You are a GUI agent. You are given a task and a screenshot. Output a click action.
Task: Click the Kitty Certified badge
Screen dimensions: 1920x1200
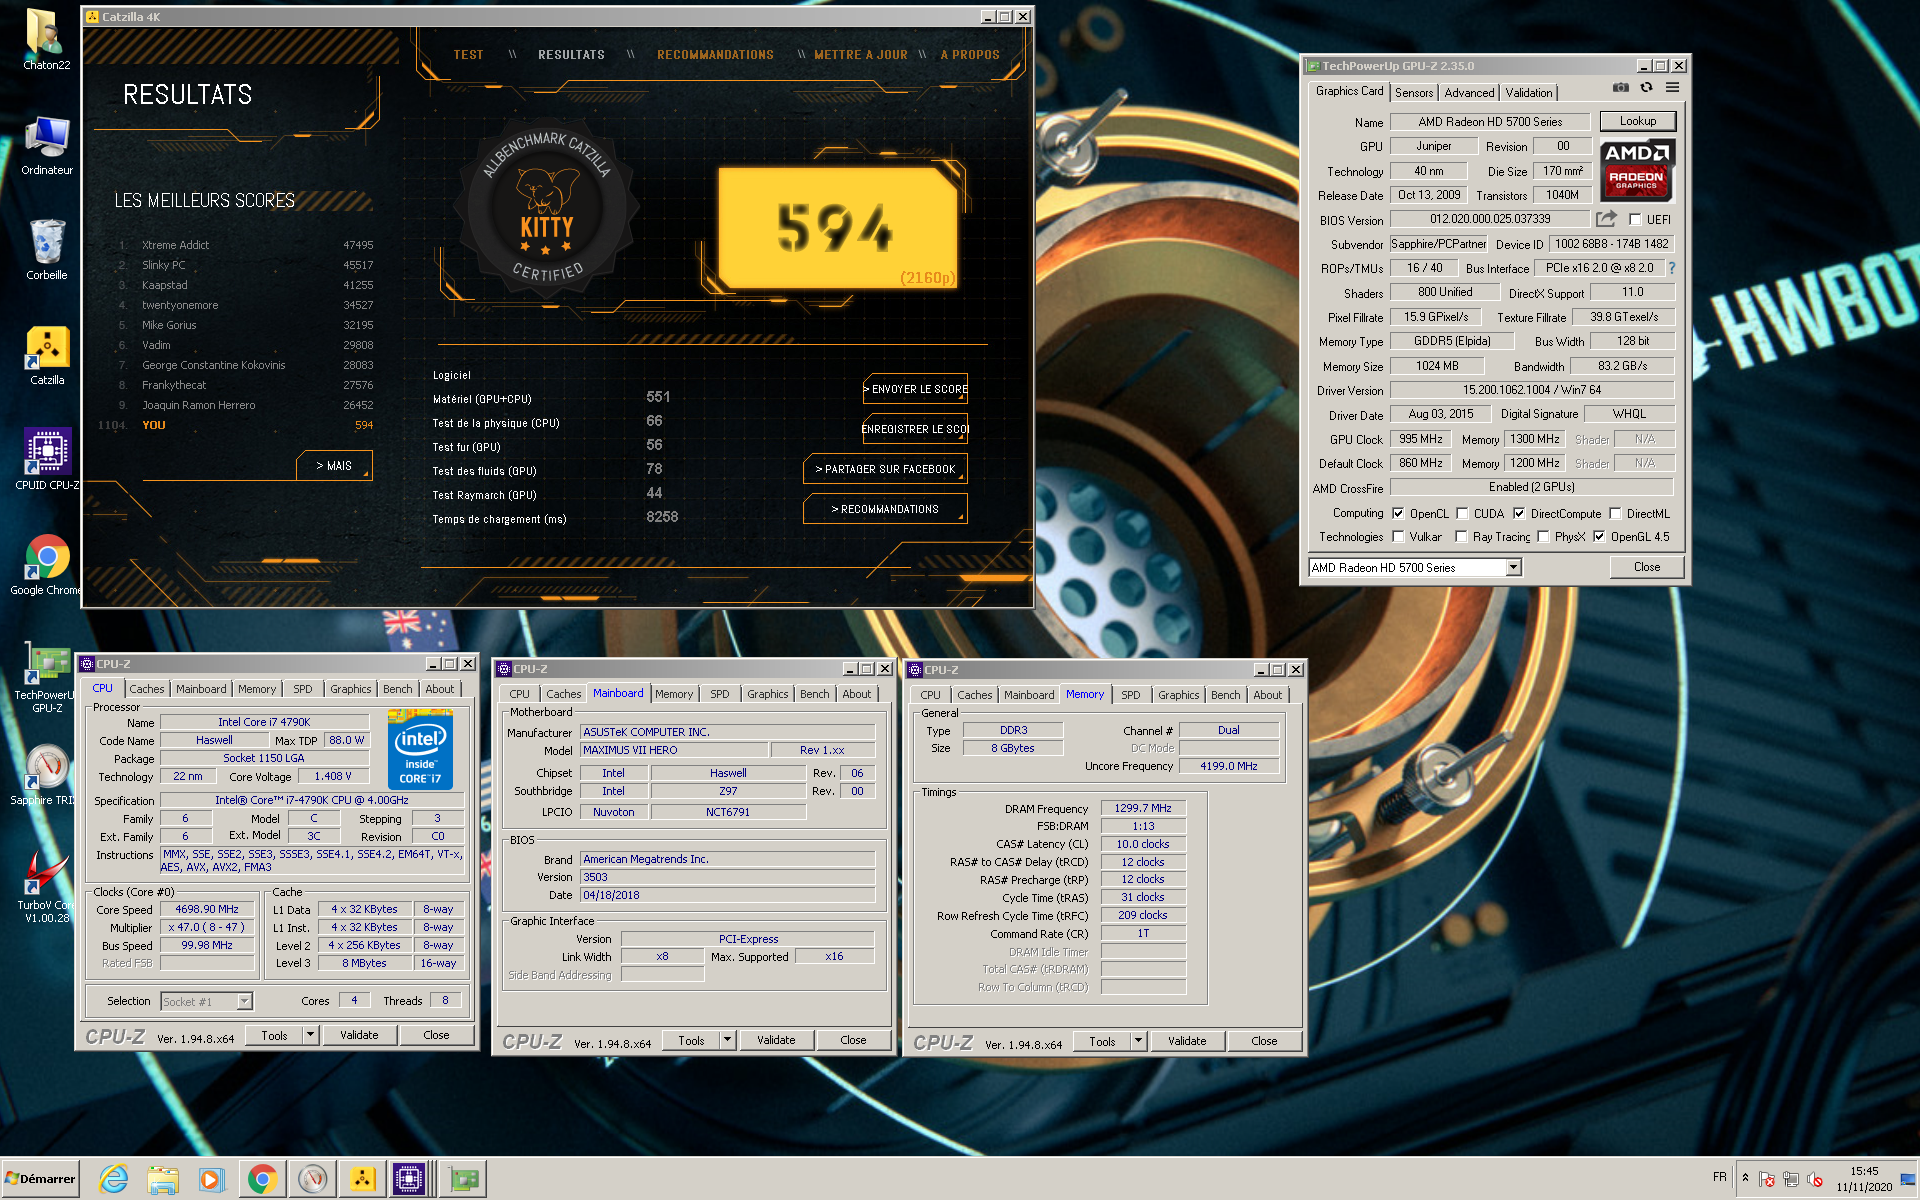[546, 207]
